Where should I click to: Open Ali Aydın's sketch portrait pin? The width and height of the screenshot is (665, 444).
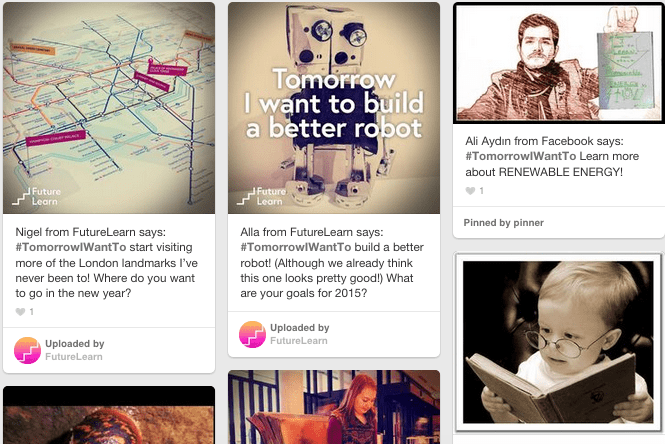click(x=558, y=62)
